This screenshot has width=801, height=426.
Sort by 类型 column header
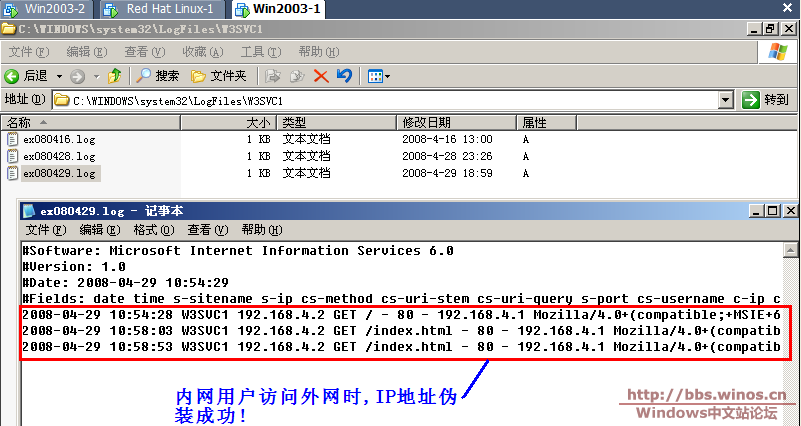tap(336, 123)
